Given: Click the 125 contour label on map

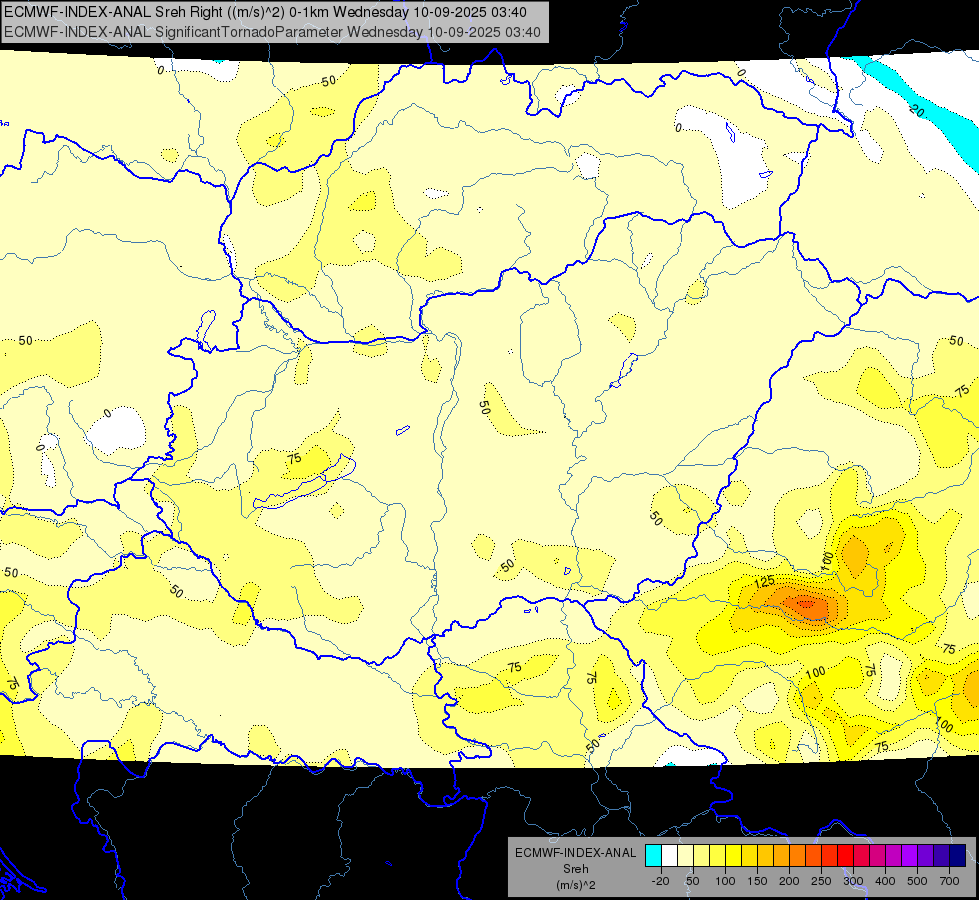Looking at the screenshot, I should (x=764, y=582).
